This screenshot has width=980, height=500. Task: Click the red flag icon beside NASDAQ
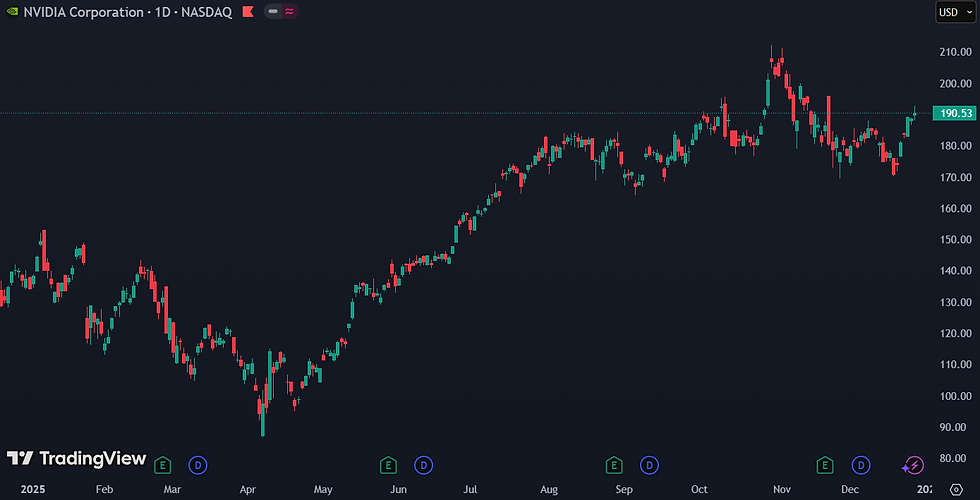pos(248,12)
